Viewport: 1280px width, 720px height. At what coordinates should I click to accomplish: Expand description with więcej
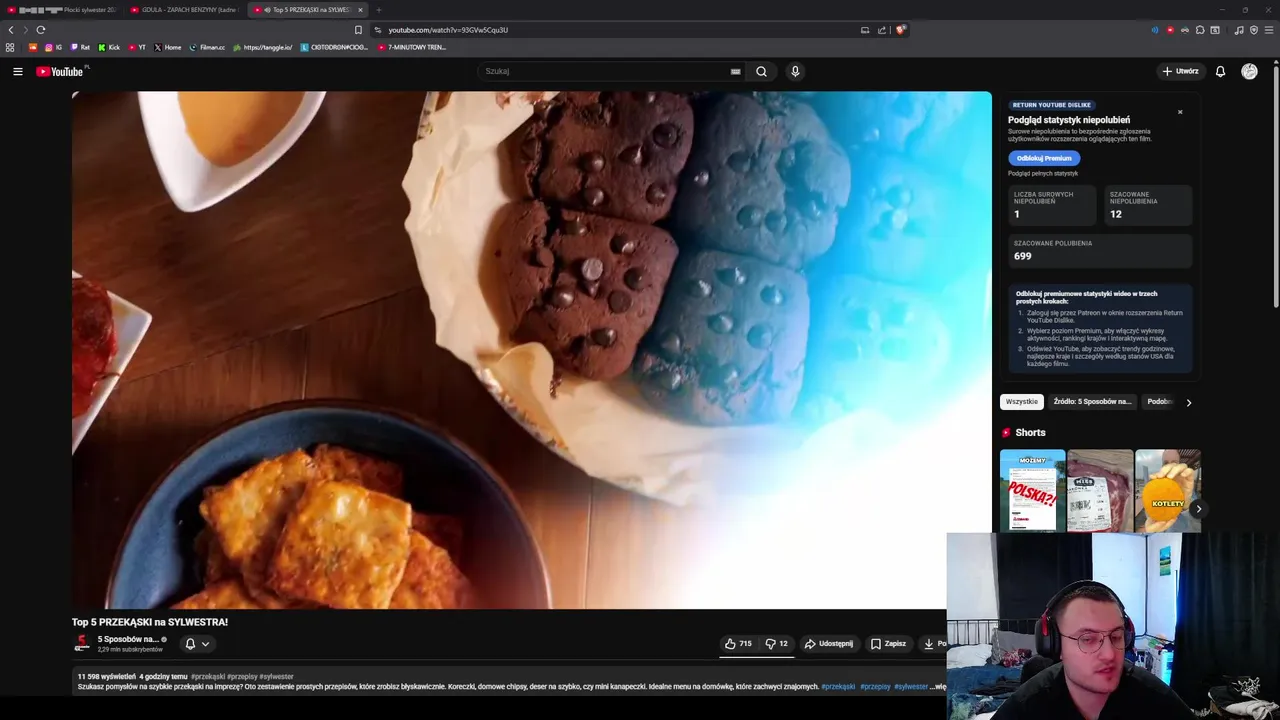click(939, 687)
